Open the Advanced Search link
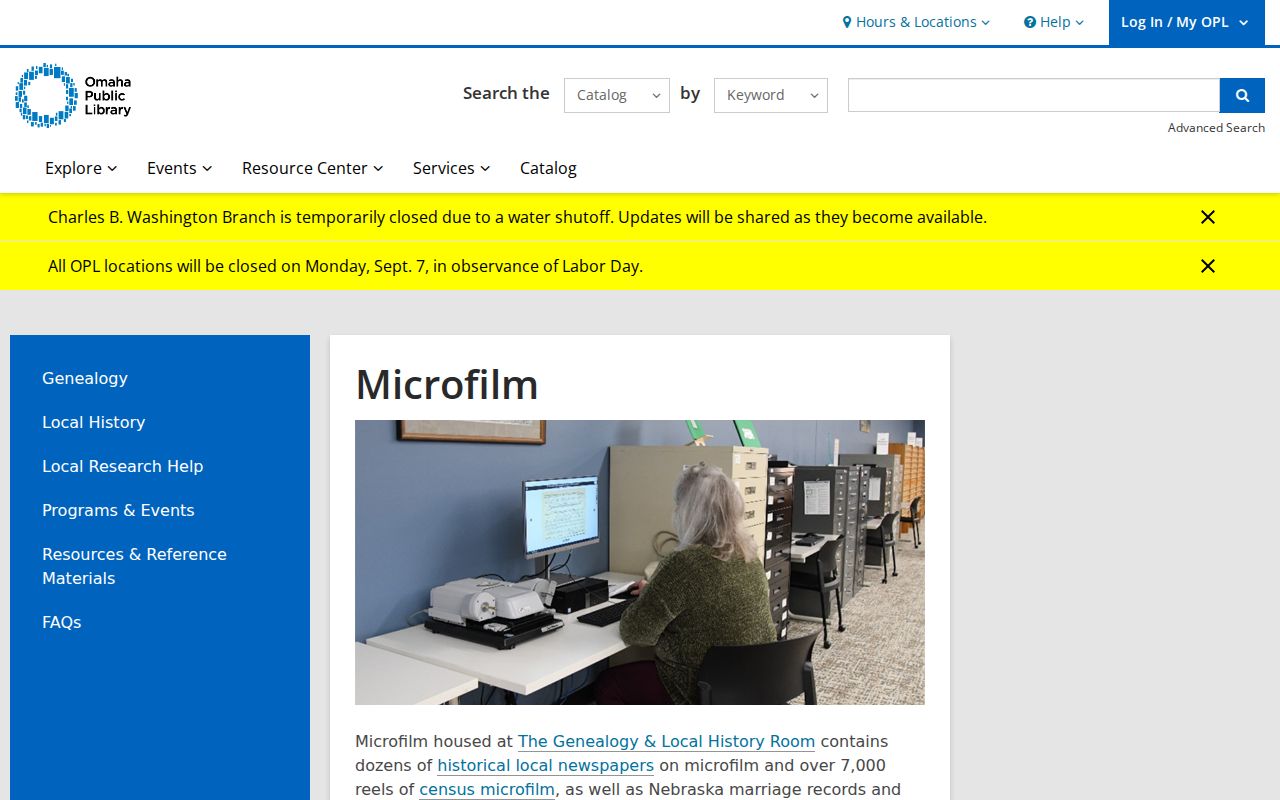The height and width of the screenshot is (800, 1280). (1216, 128)
